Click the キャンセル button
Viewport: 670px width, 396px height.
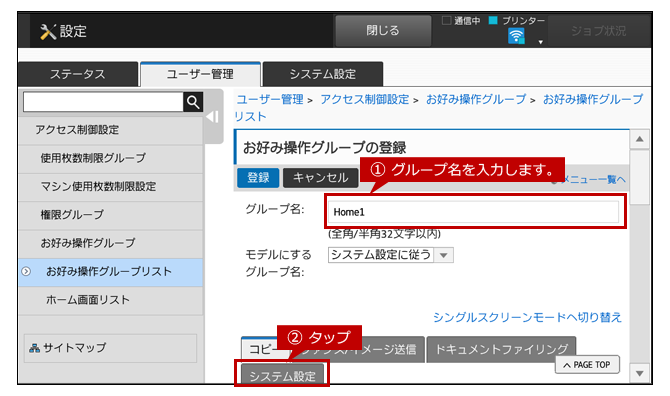tap(320, 177)
